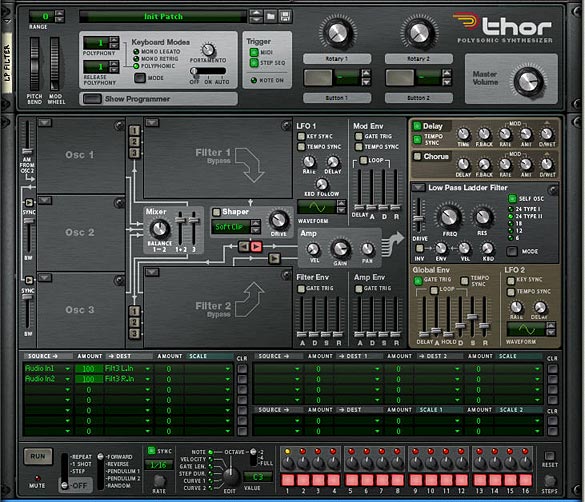Toggle the Chorus effect on/off
The height and width of the screenshot is (502, 585).
click(417, 156)
